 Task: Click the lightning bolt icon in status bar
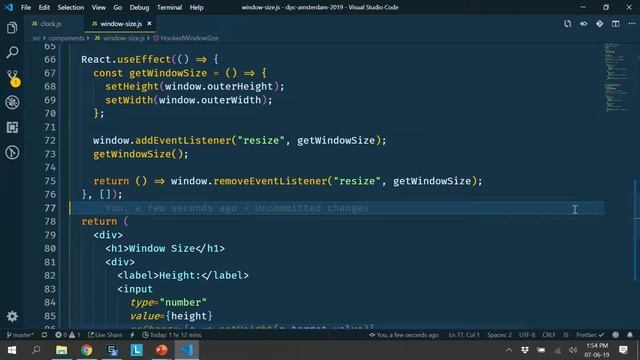[x=132, y=335]
